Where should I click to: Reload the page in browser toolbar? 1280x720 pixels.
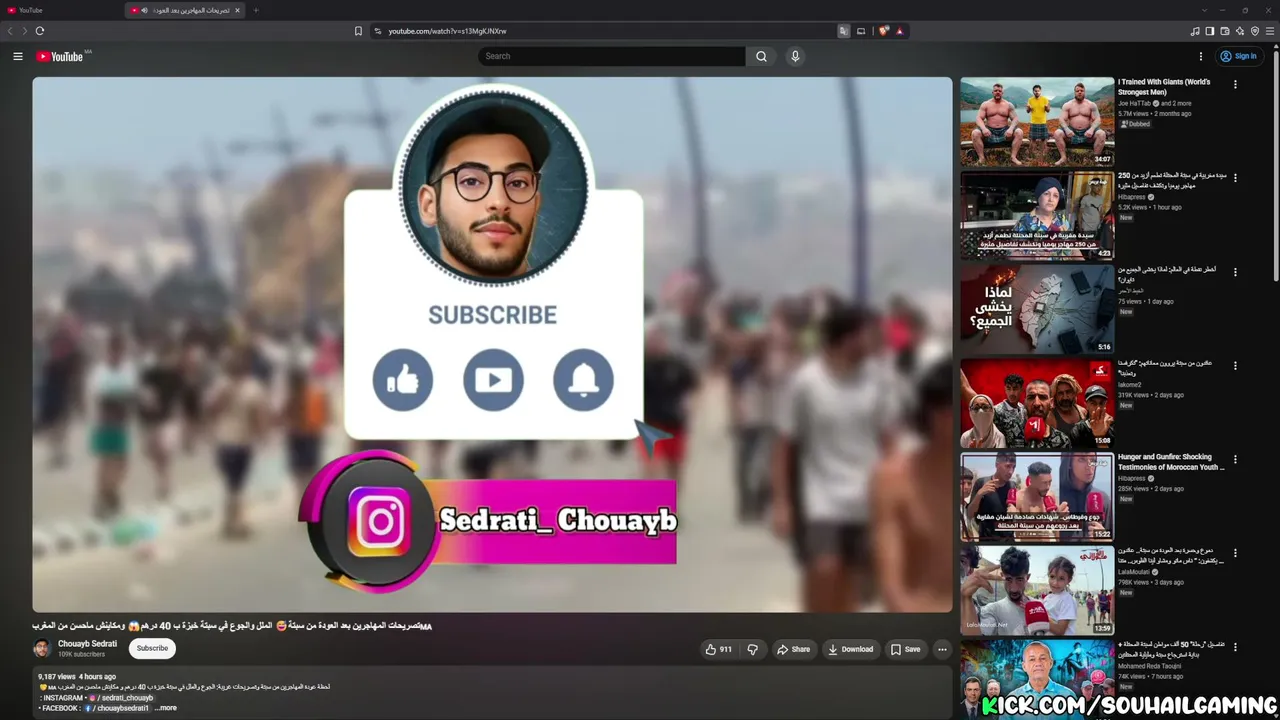(x=40, y=31)
